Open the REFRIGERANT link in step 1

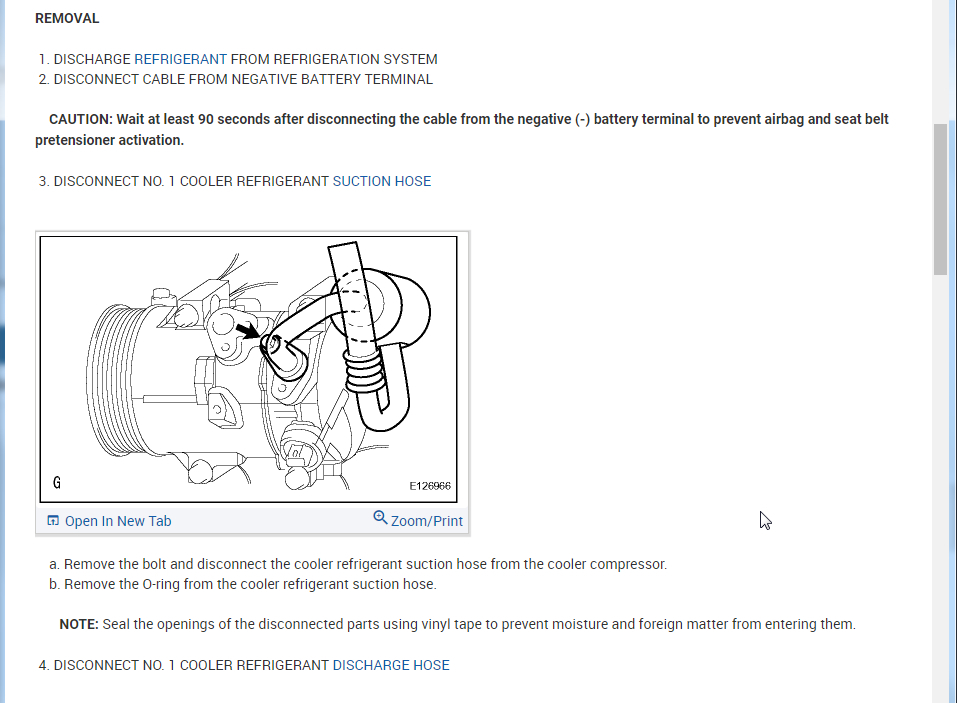(180, 59)
